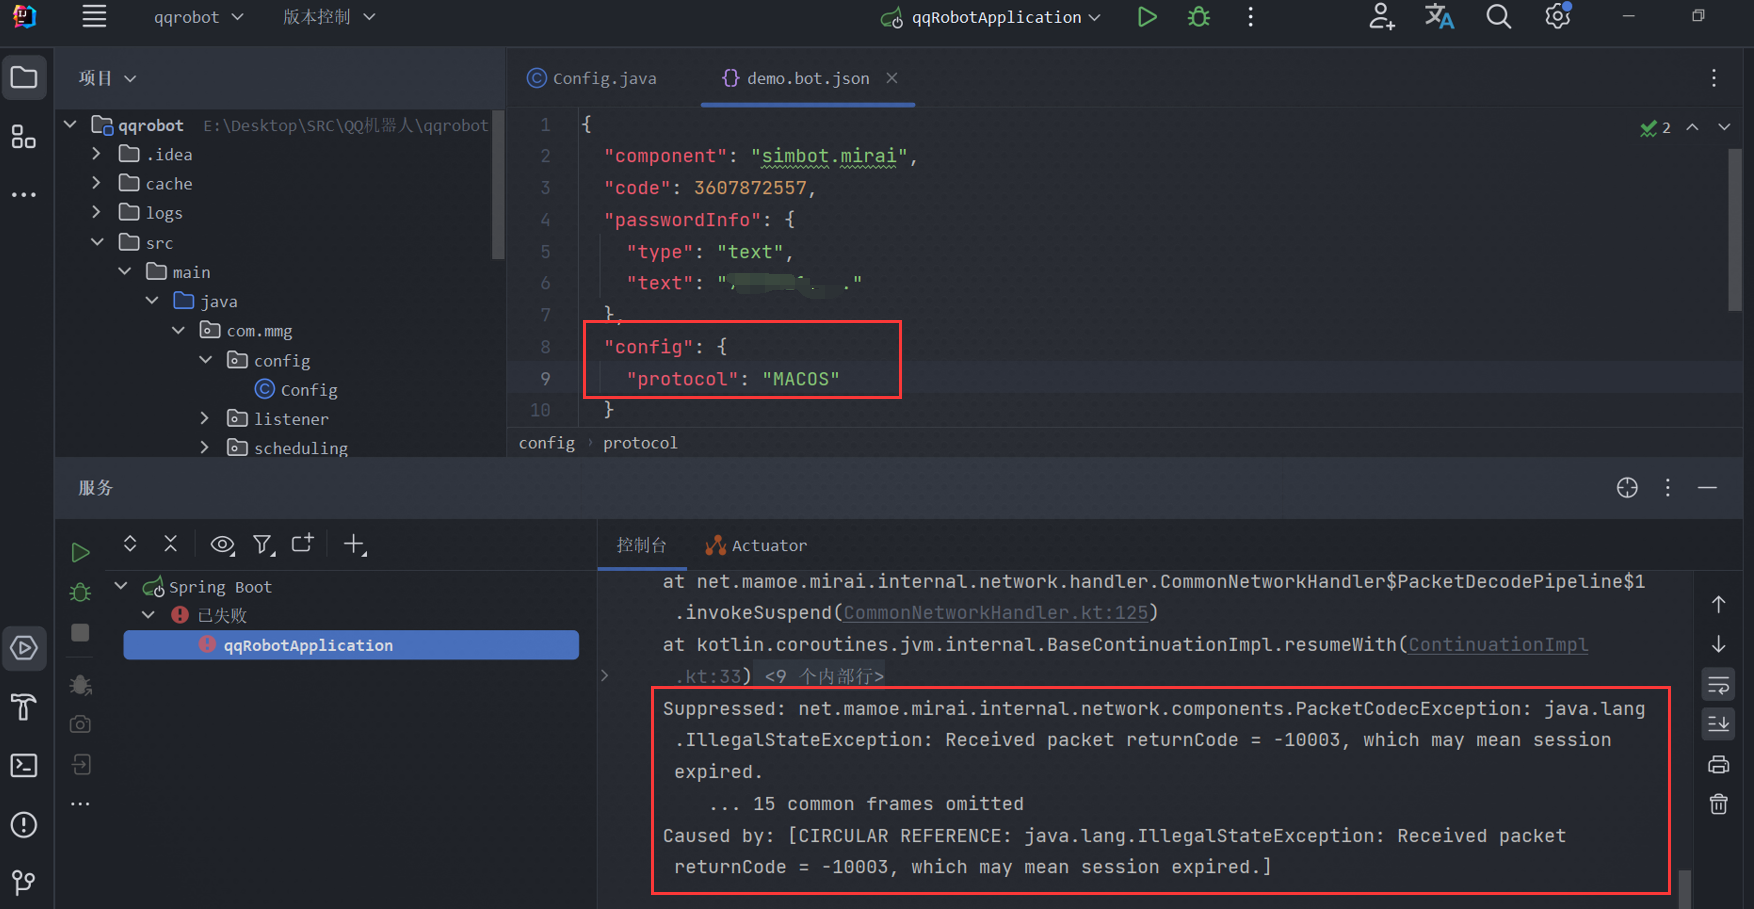The height and width of the screenshot is (909, 1754).
Task: Open the translation plugin icon
Action: [1439, 17]
